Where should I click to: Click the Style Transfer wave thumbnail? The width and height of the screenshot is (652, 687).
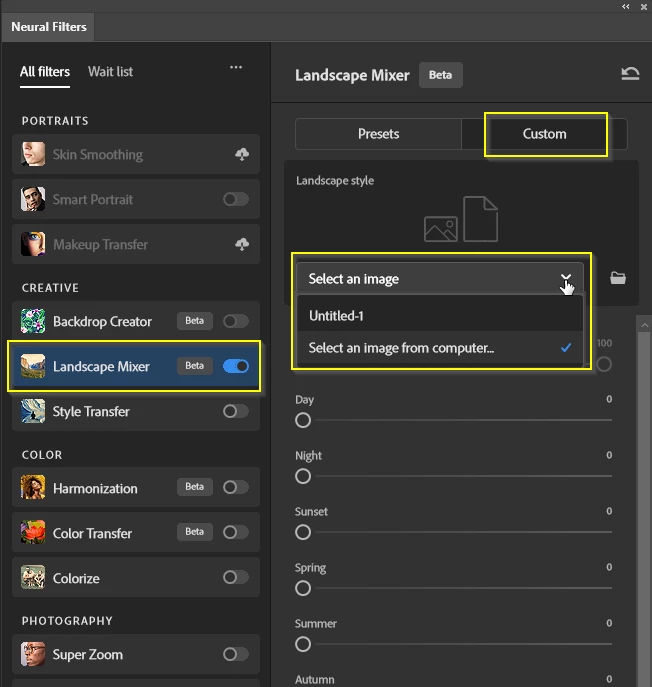click(33, 411)
